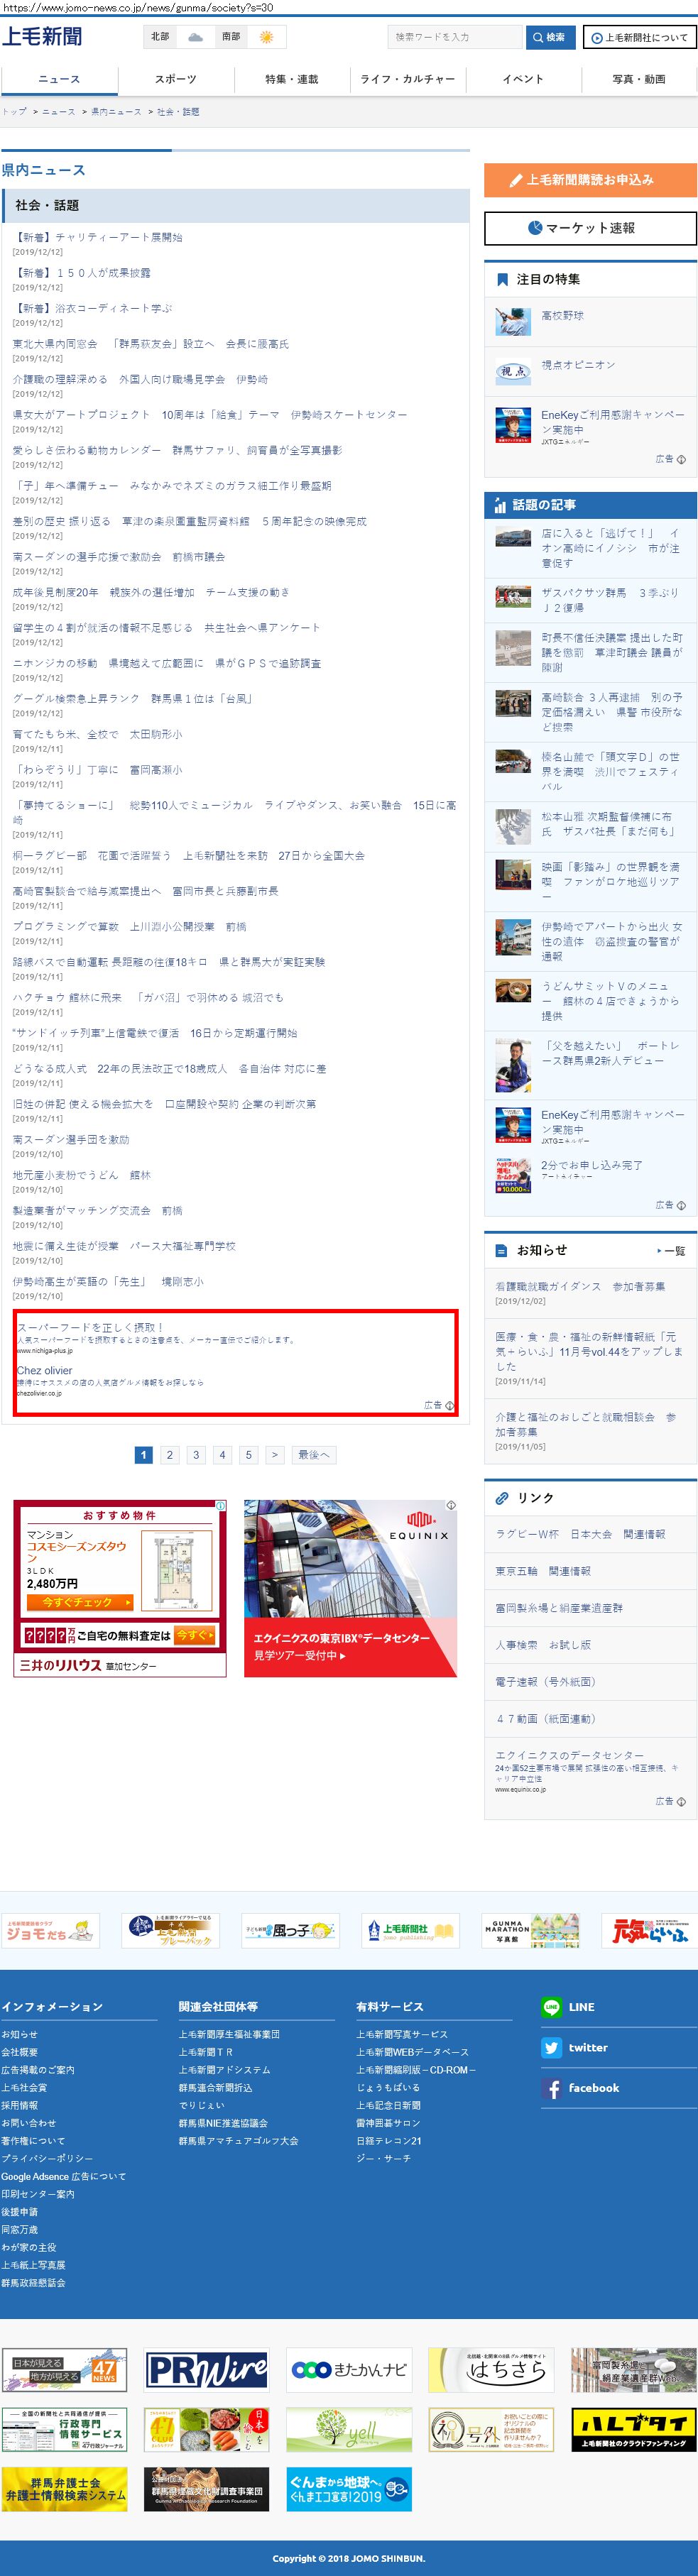
Task: Jump to 最後へ last page
Action: point(313,1455)
